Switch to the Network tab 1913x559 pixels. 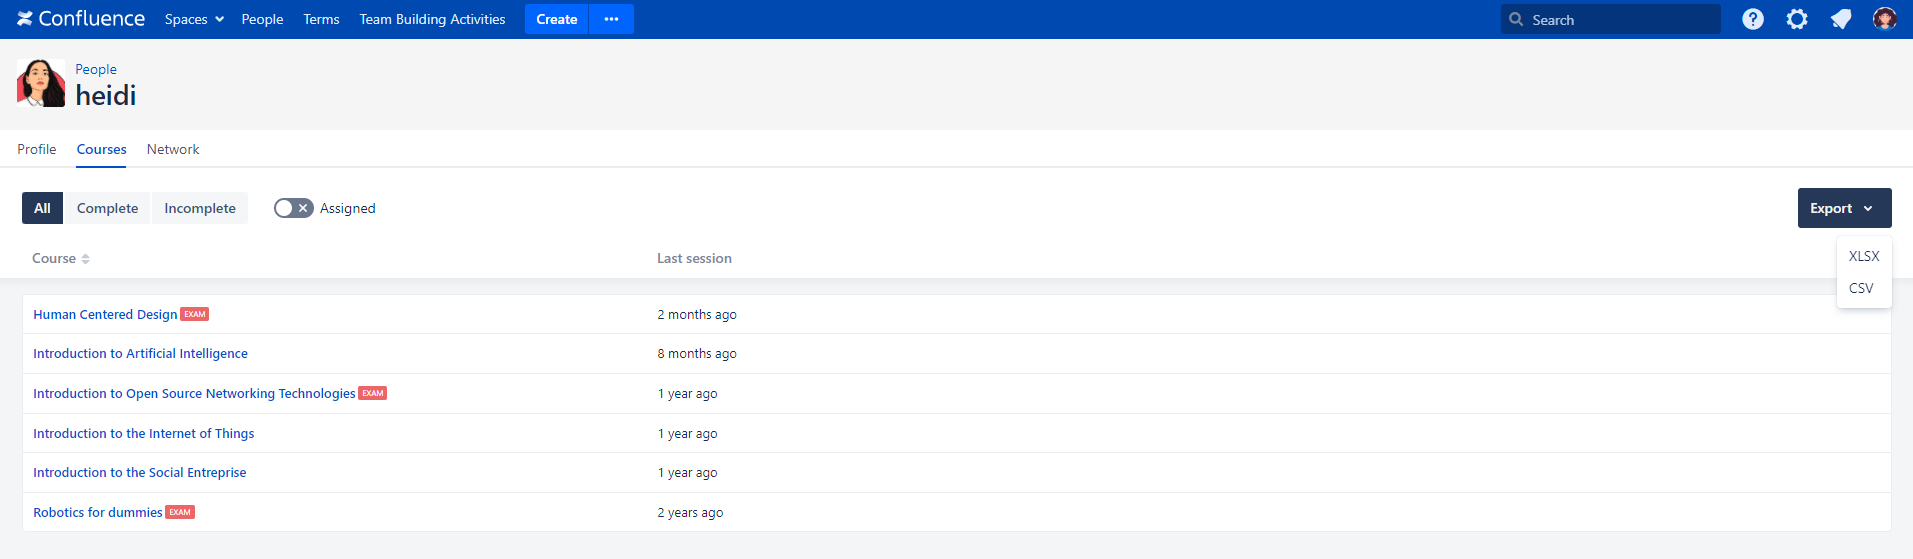coord(173,149)
